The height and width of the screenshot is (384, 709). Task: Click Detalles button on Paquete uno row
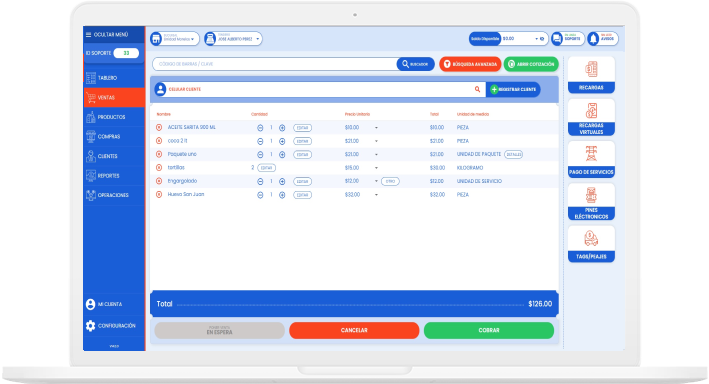514,154
